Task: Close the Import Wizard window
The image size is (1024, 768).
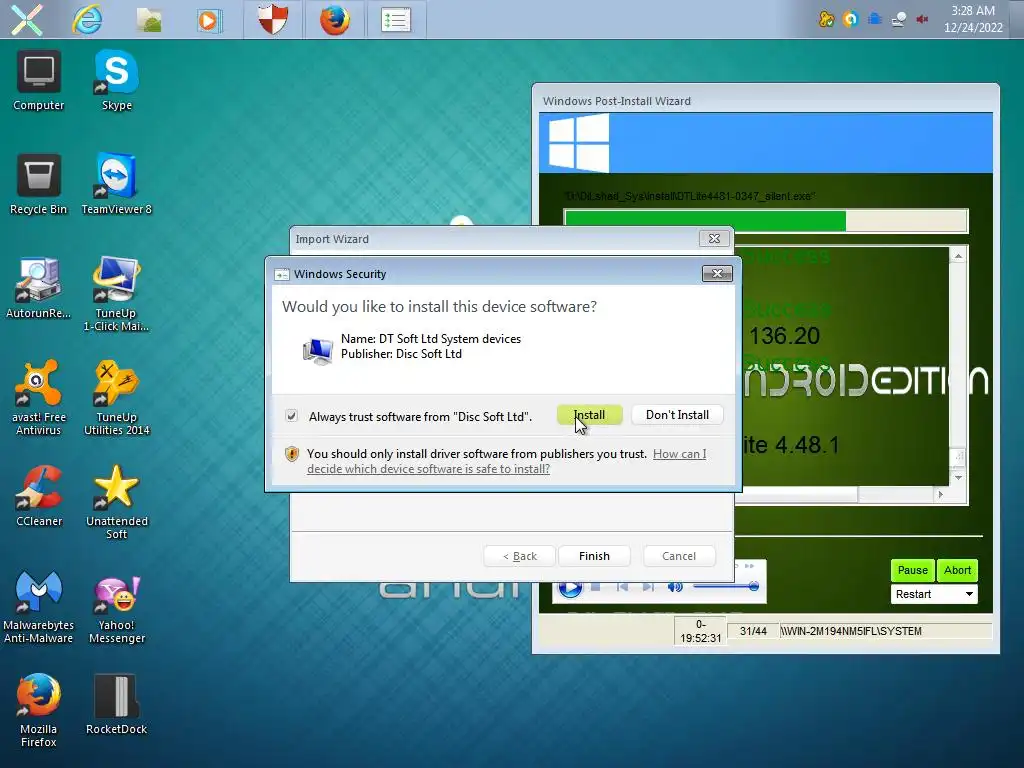Action: 714,238
